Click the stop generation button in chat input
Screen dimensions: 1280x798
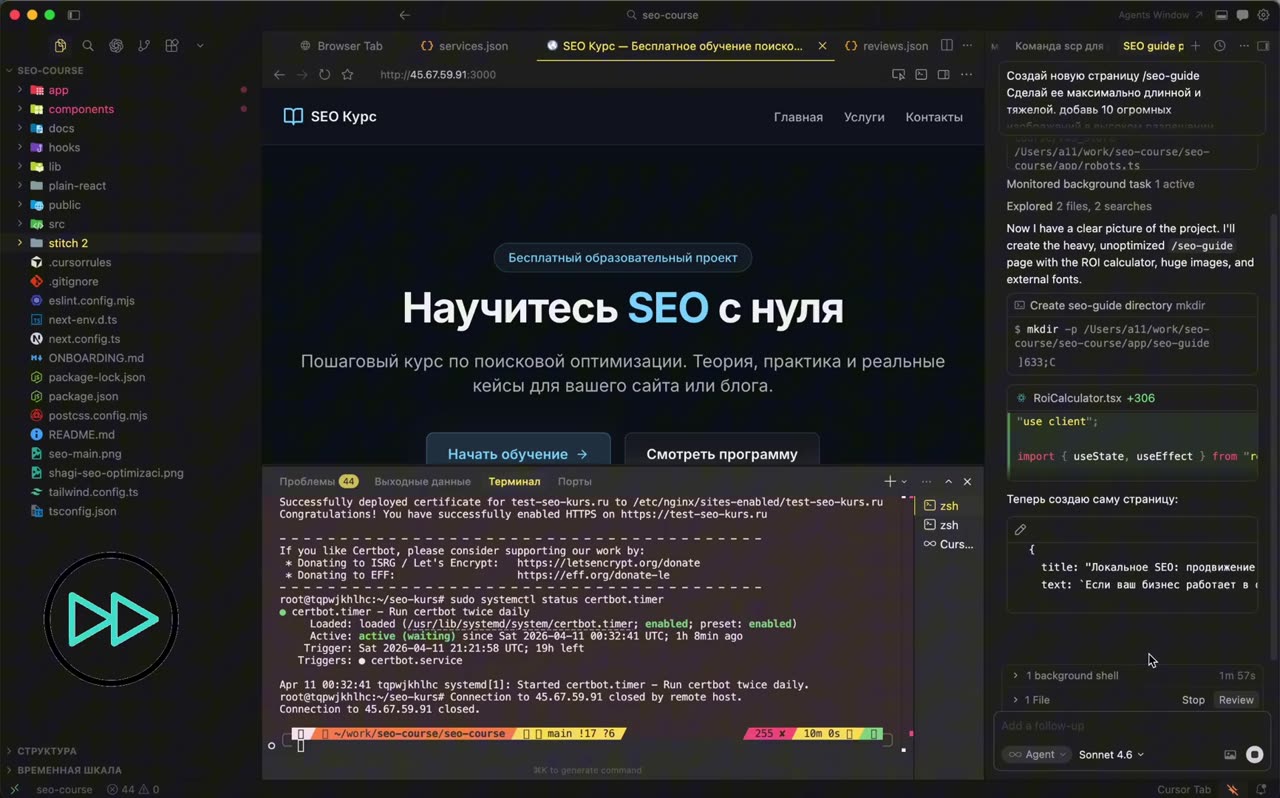(x=1254, y=755)
